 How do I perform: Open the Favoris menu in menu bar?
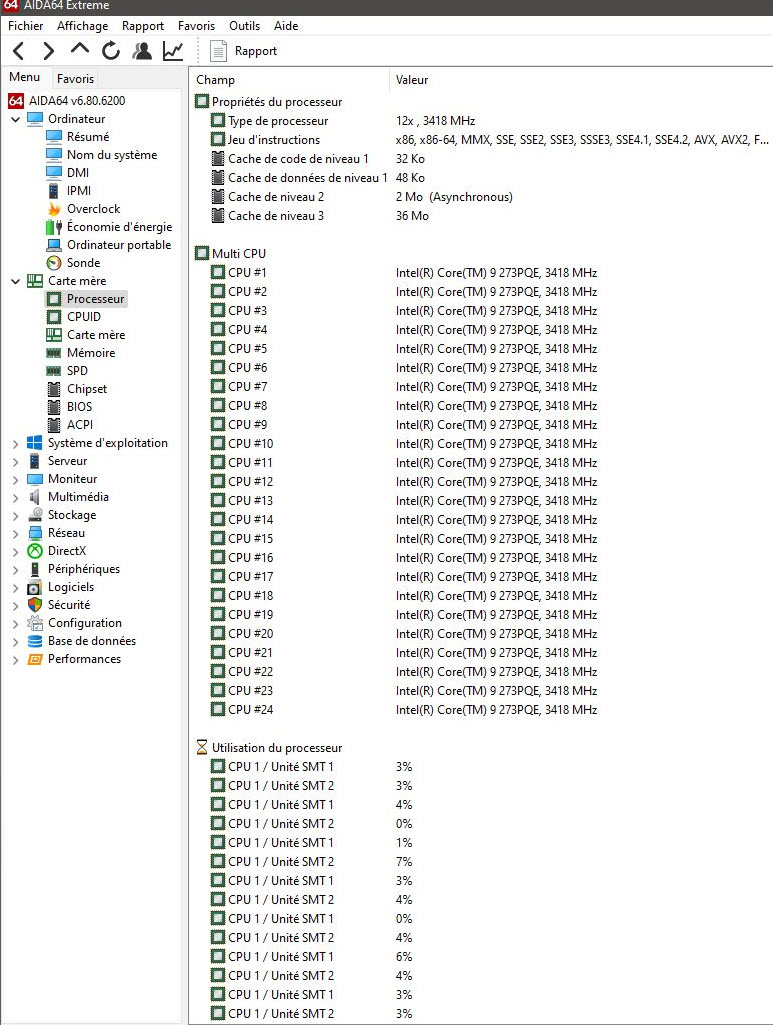(x=196, y=25)
